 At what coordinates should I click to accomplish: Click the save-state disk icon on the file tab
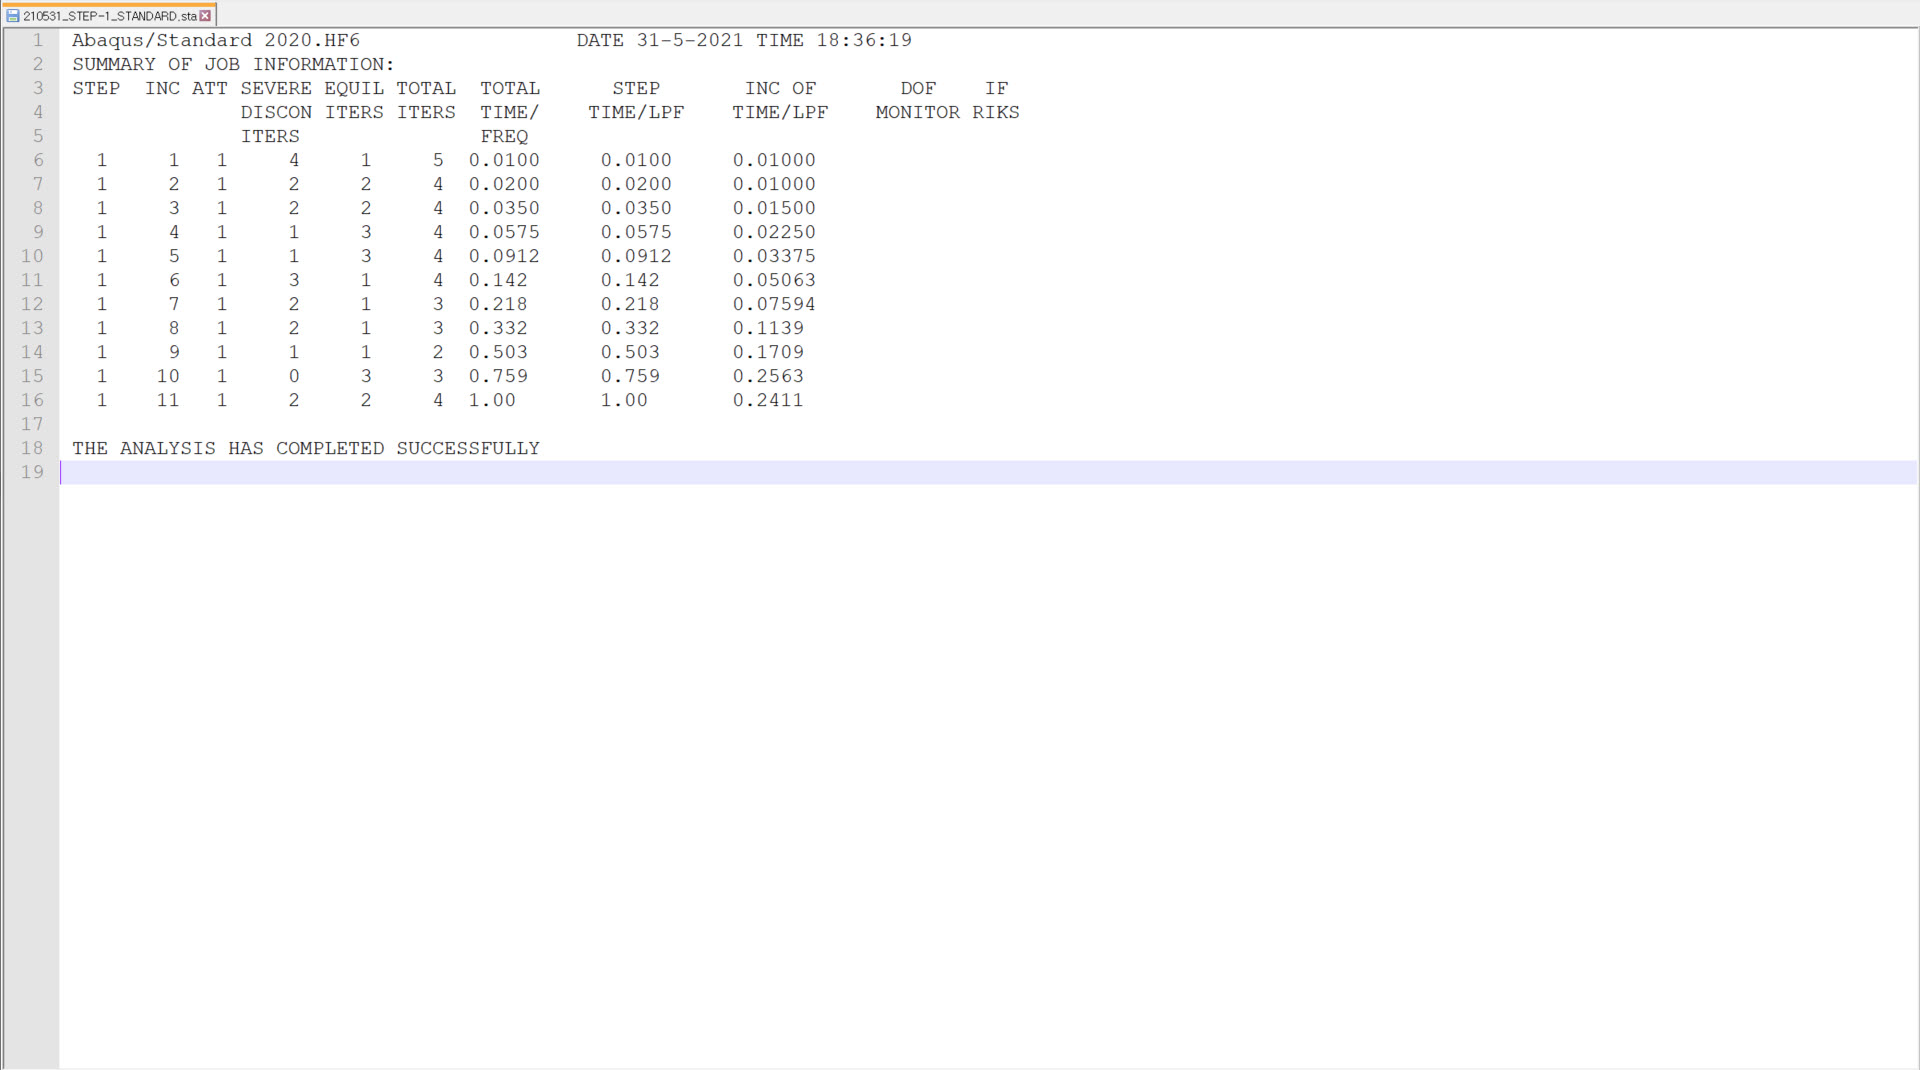coord(13,16)
